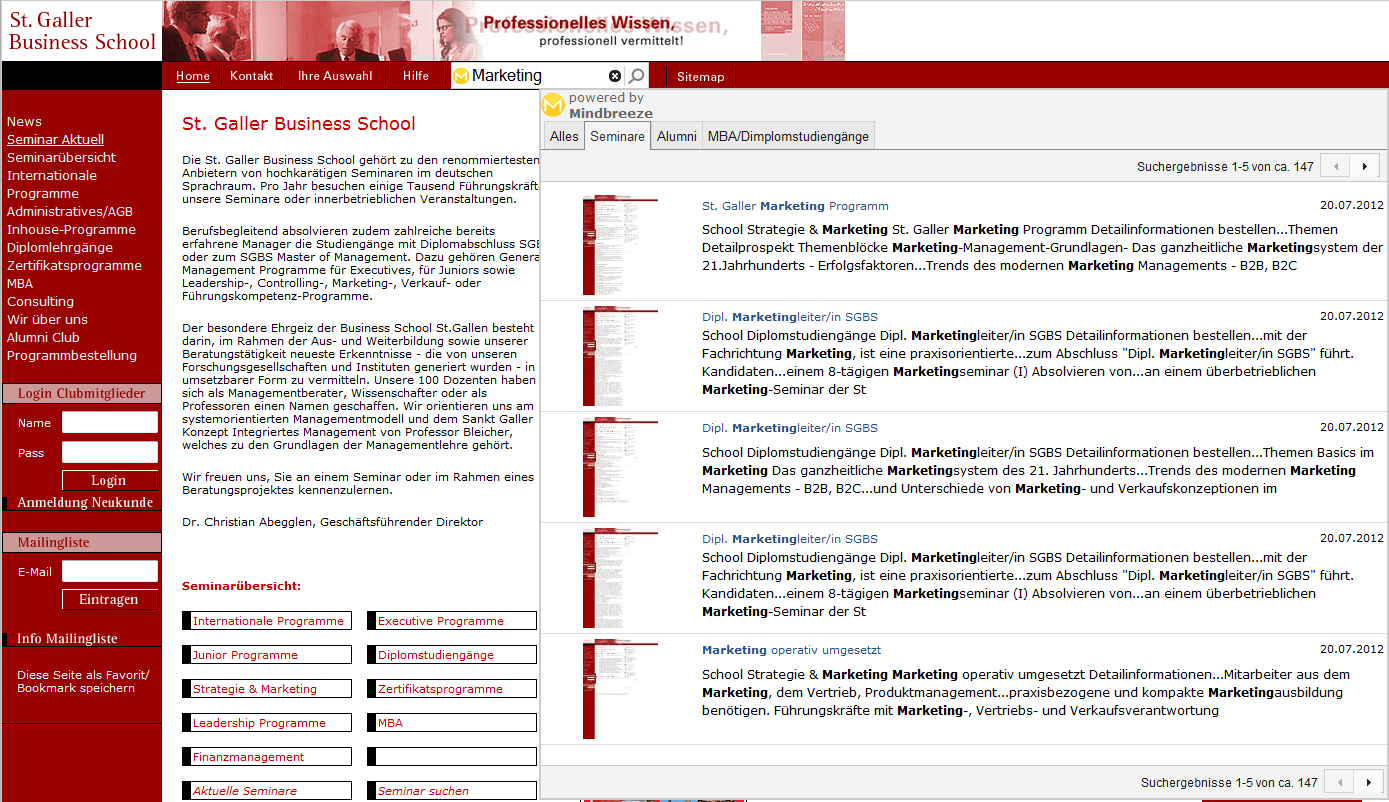
Task: Open Wir über uns in the sidebar
Action: tap(47, 320)
